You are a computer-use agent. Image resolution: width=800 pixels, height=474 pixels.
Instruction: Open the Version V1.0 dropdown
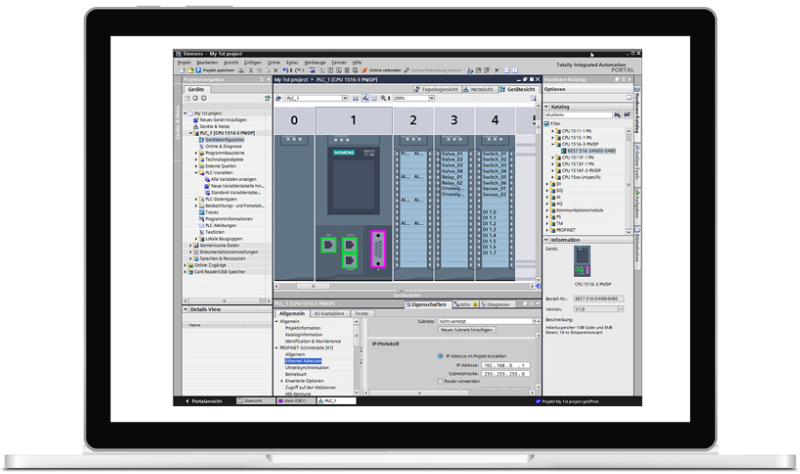pyautogui.click(x=621, y=309)
